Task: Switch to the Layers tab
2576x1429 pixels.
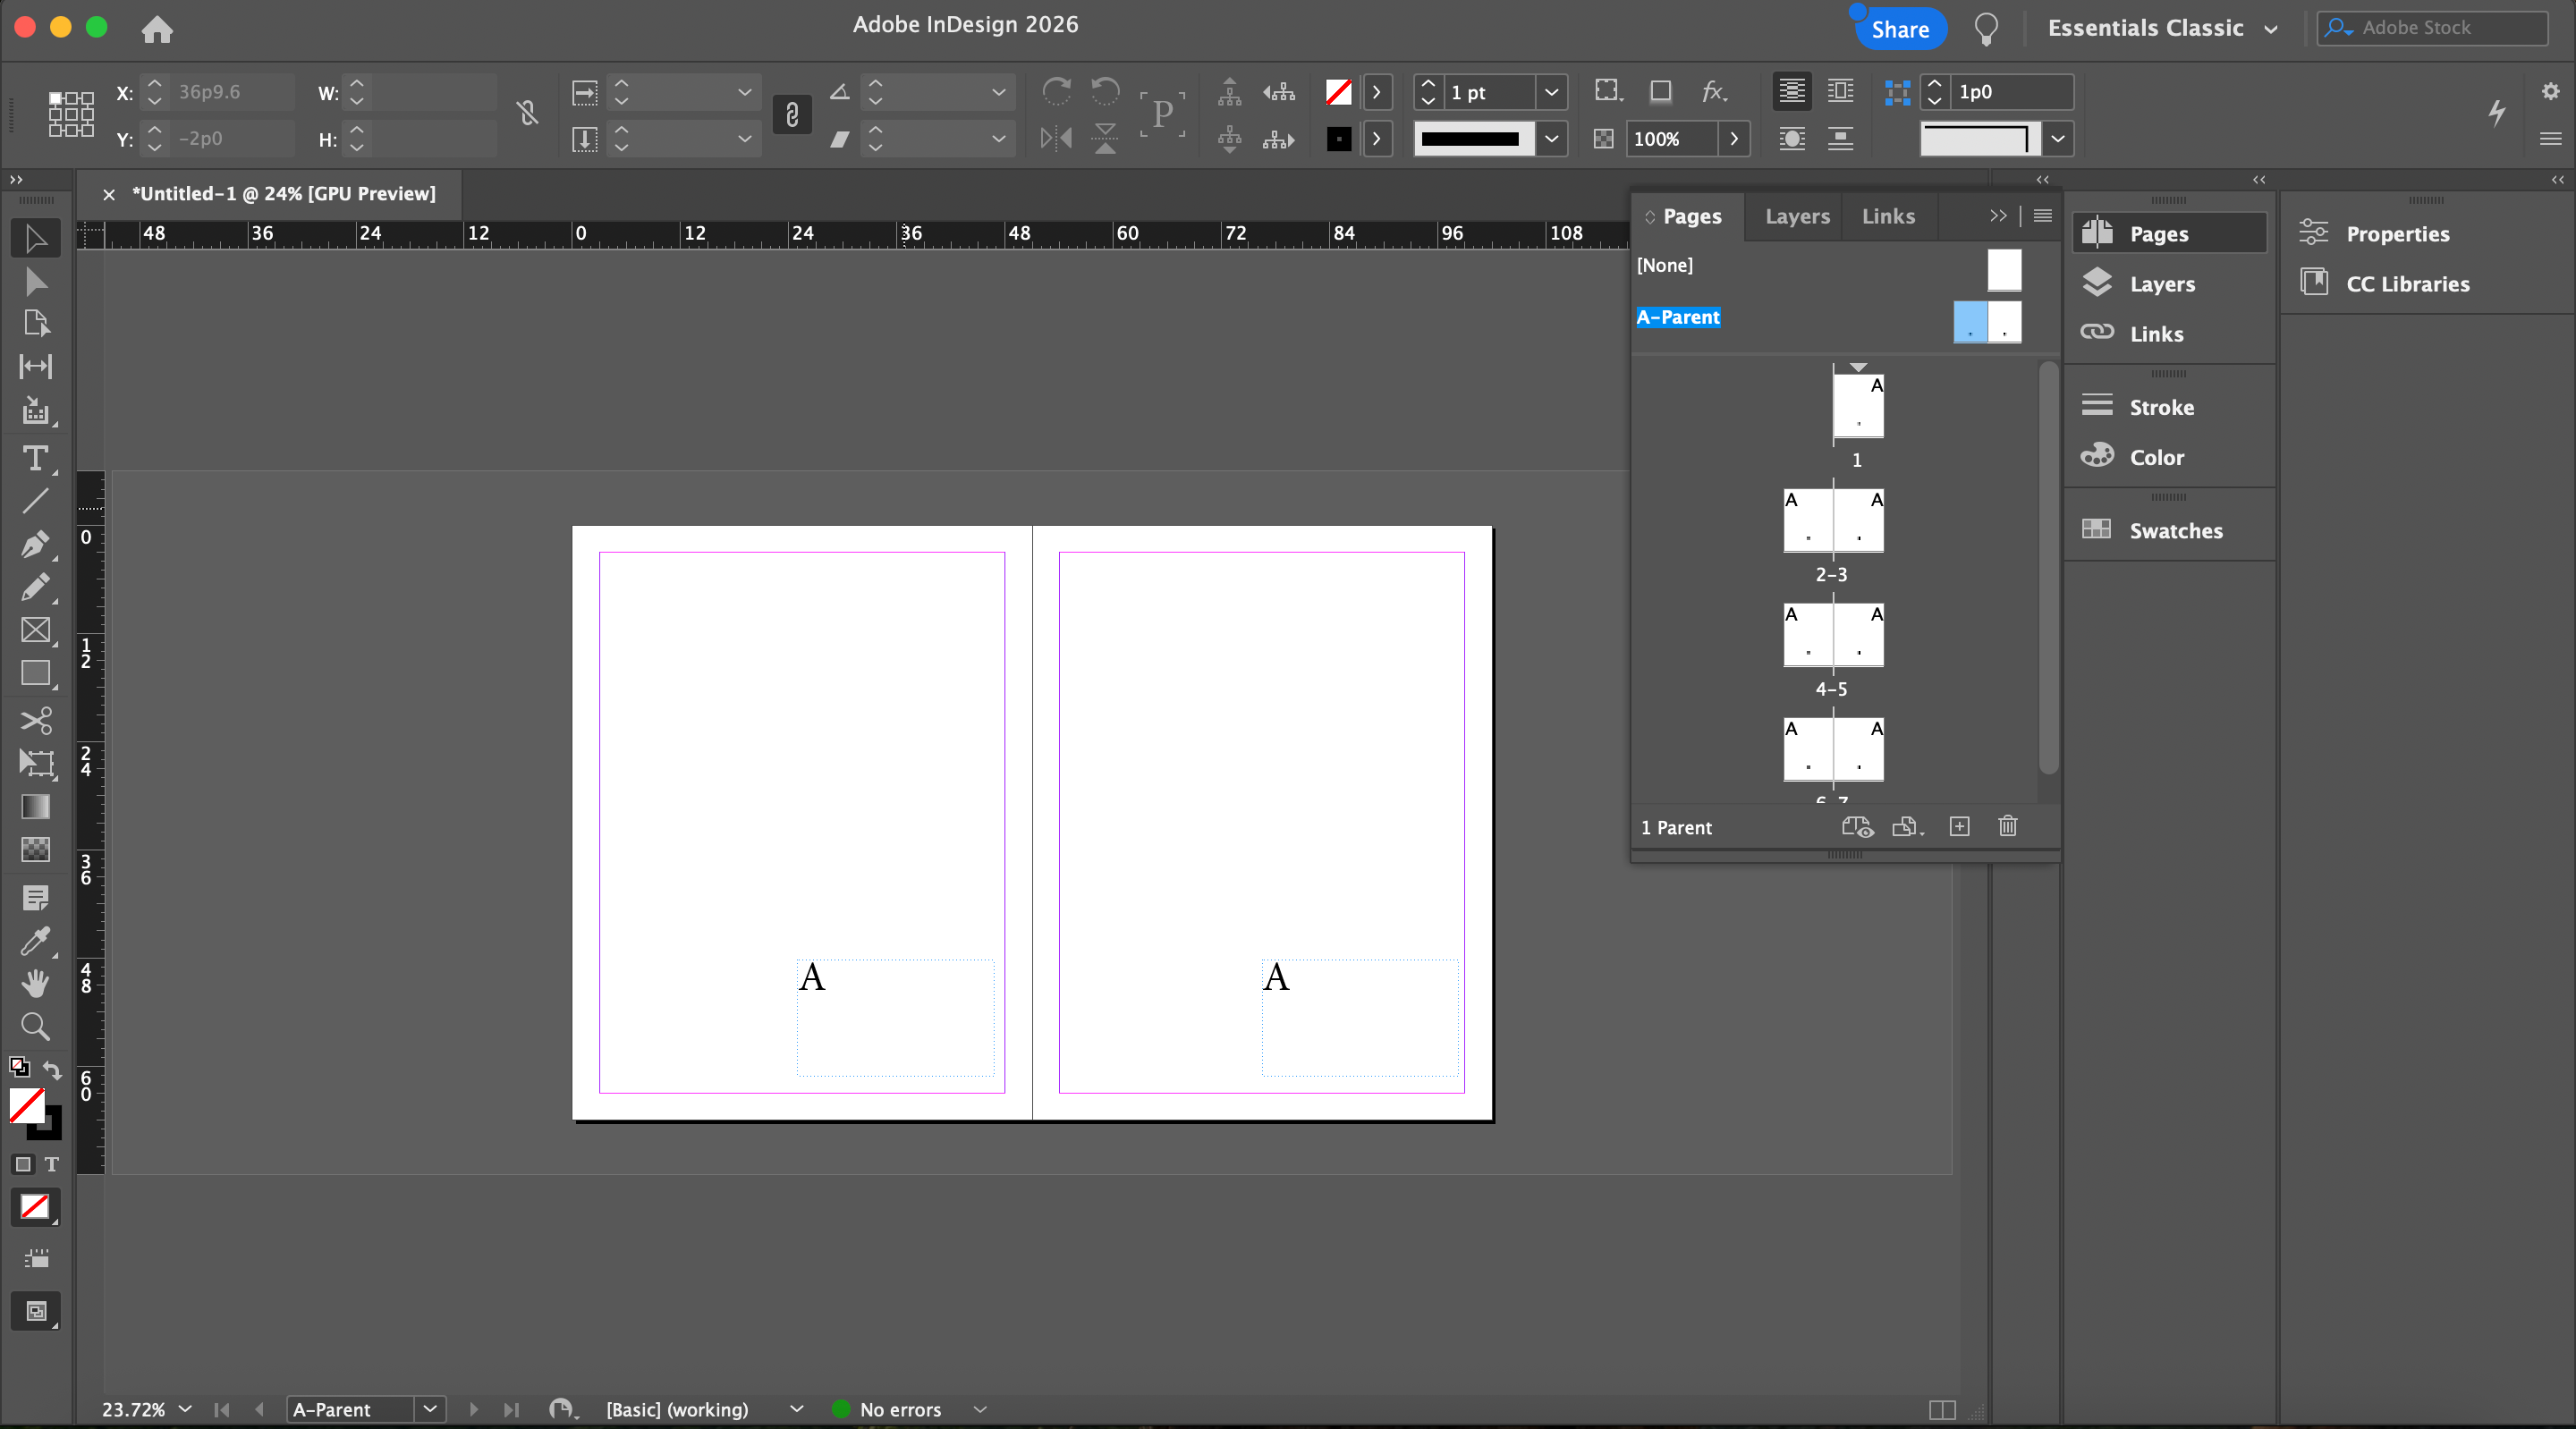Action: point(1797,216)
